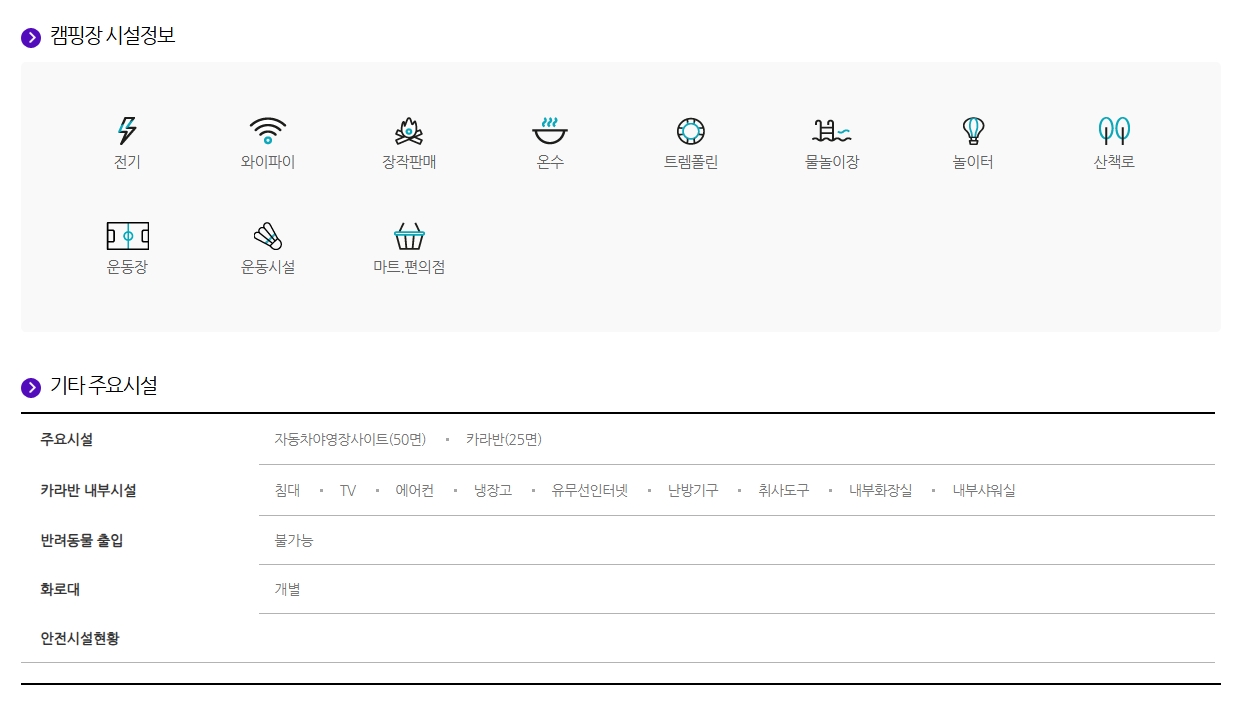The height and width of the screenshot is (707, 1260).
Task: Click the 개별 value text
Action: click(287, 589)
